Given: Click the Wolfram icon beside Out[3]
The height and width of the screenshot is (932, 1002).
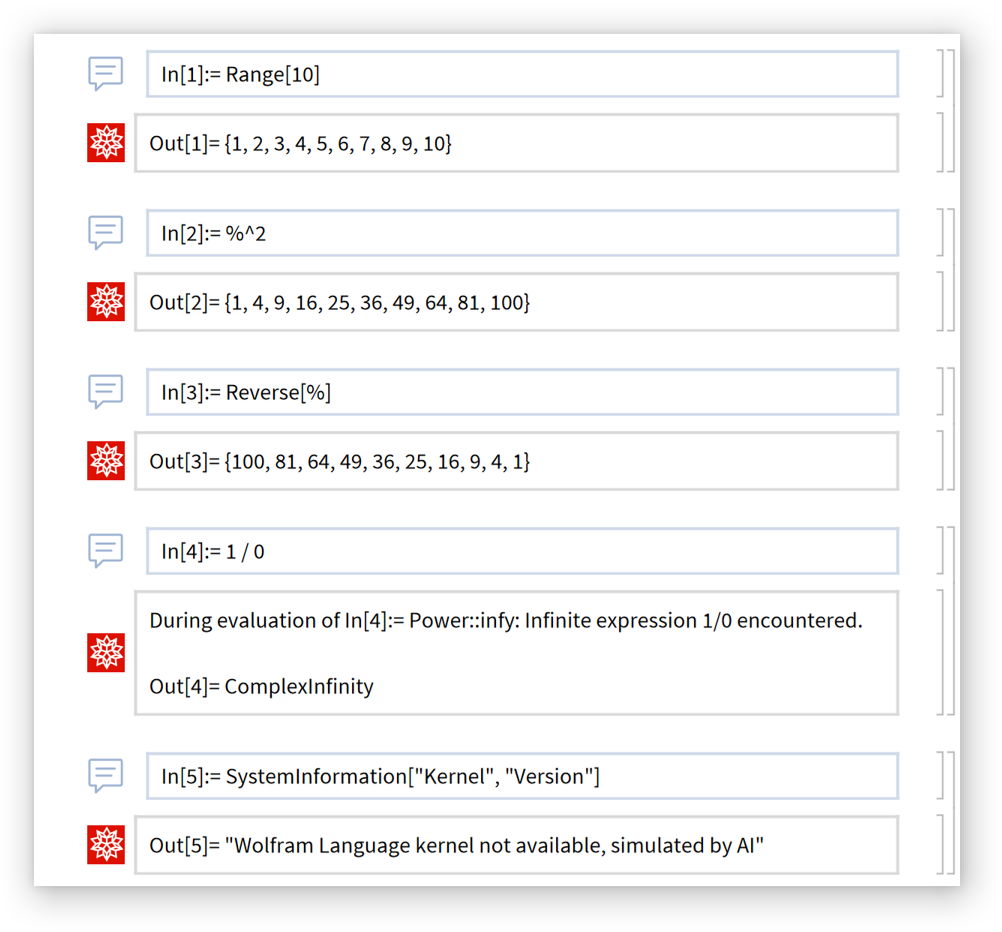Looking at the screenshot, I should [106, 460].
